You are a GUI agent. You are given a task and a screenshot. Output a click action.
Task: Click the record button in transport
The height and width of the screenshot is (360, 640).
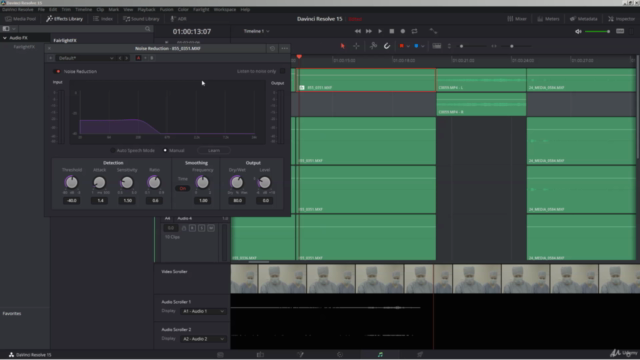[x=403, y=31]
